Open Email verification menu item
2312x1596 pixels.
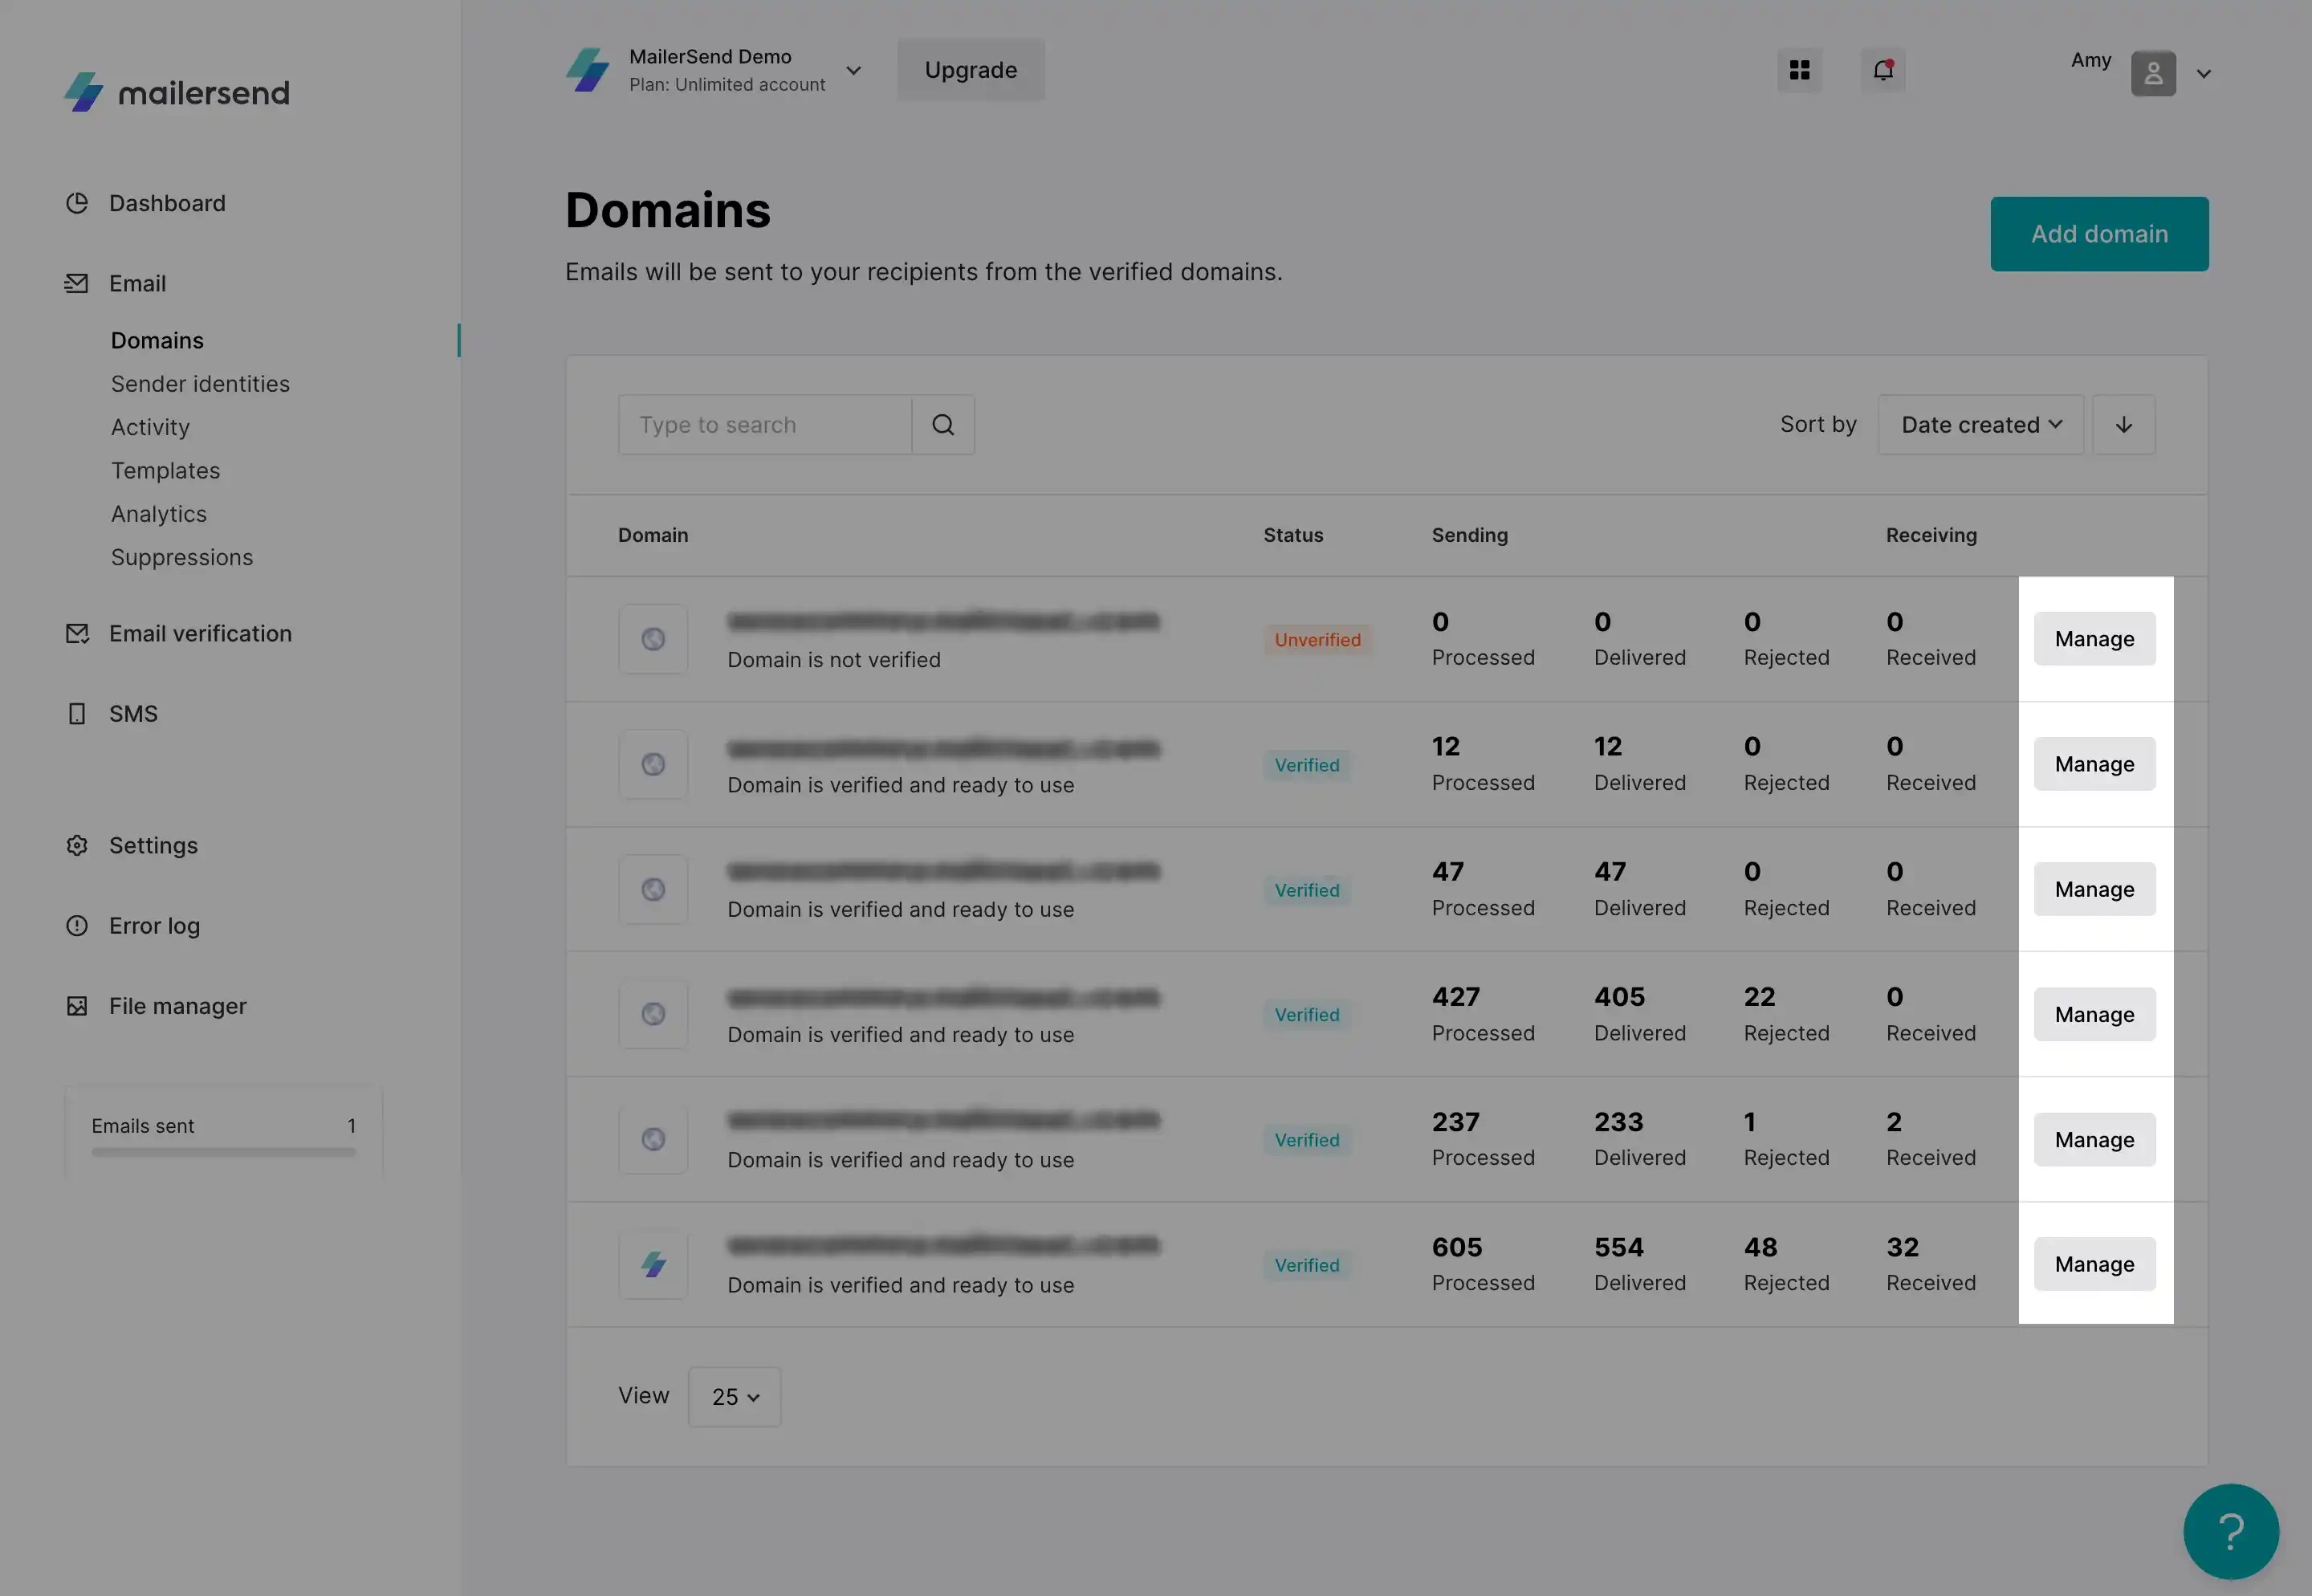200,634
